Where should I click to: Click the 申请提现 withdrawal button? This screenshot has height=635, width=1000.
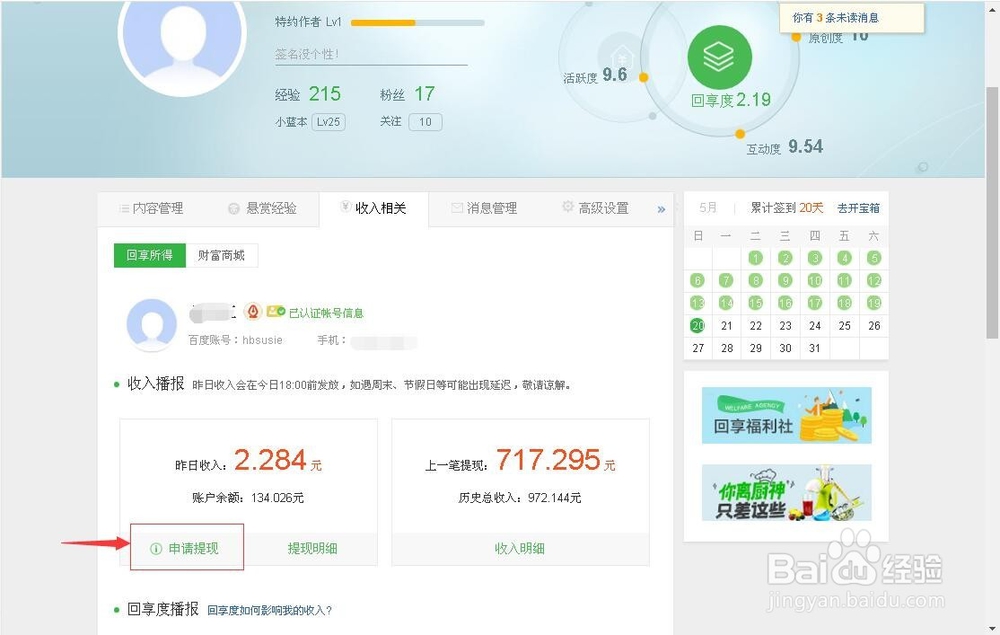point(187,547)
